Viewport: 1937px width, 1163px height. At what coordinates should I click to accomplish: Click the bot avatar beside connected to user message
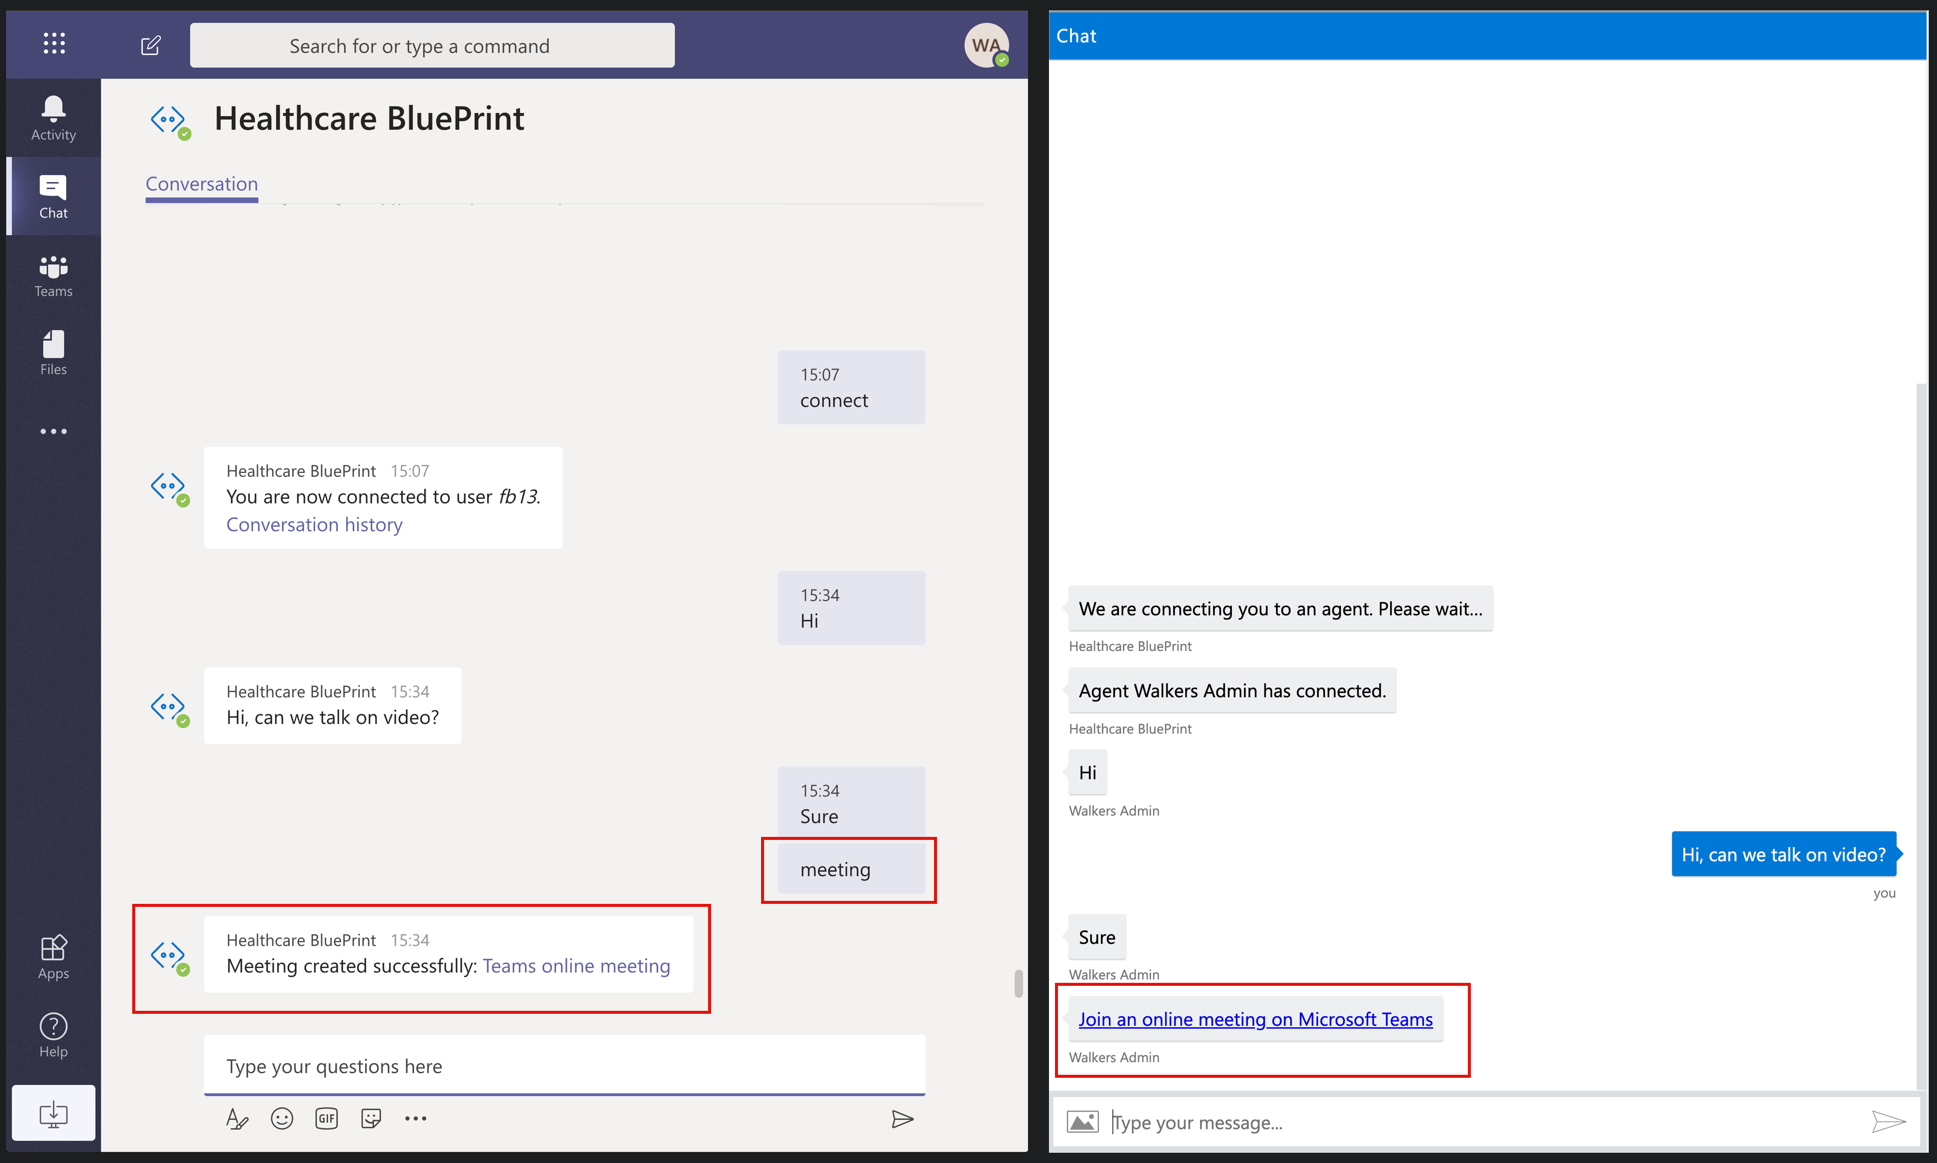tap(170, 488)
